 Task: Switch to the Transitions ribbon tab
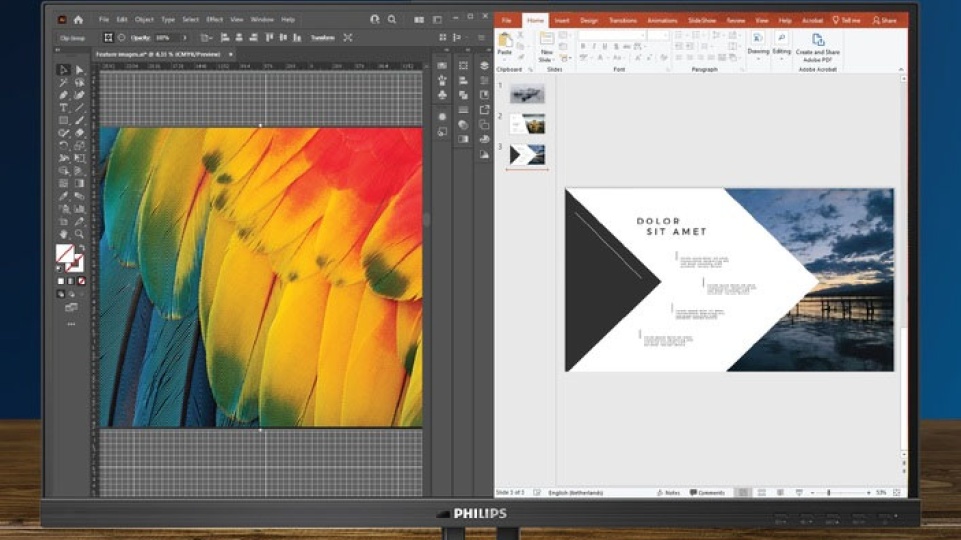623,20
